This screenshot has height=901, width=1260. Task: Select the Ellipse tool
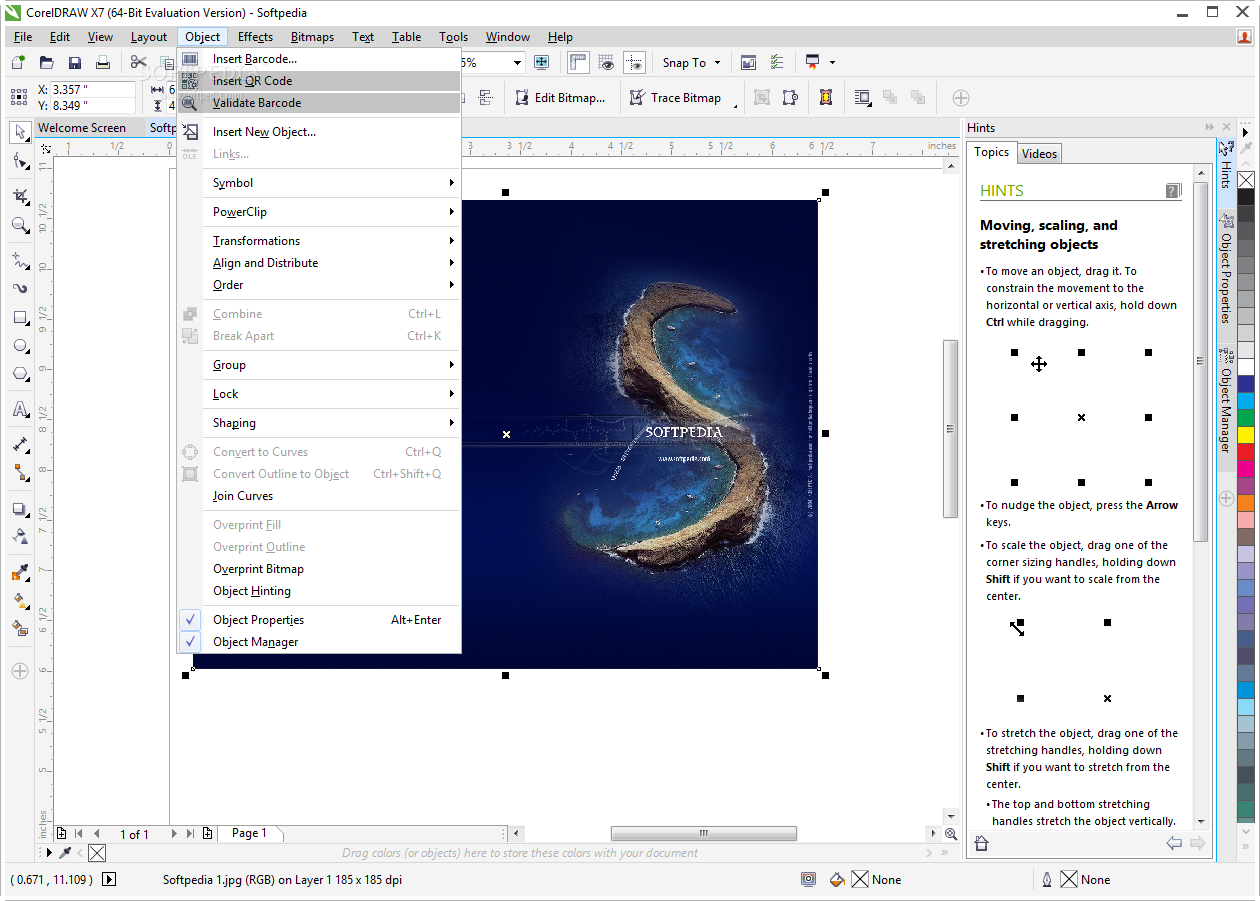[x=20, y=346]
